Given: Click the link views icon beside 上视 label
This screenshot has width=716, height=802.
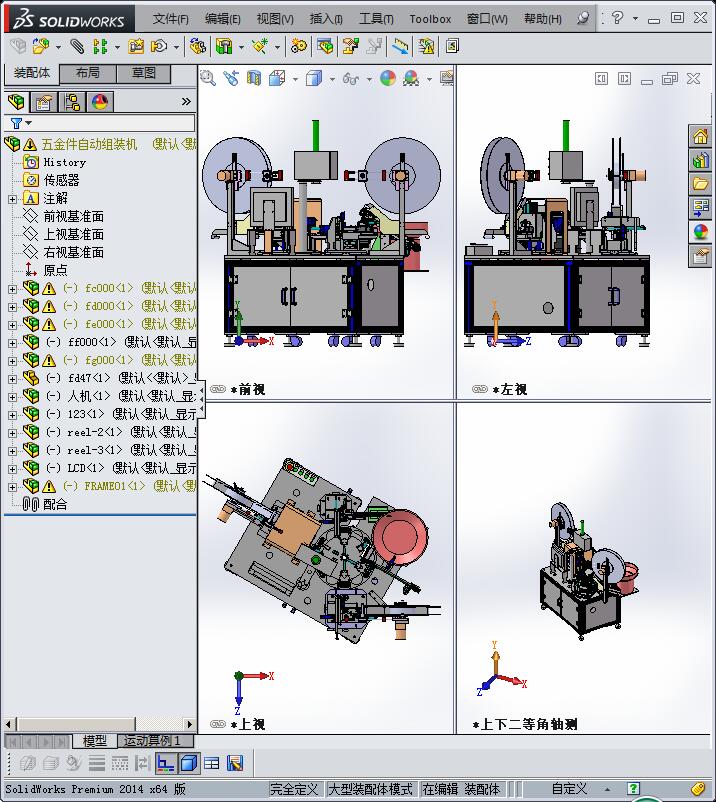Looking at the screenshot, I should point(218,724).
